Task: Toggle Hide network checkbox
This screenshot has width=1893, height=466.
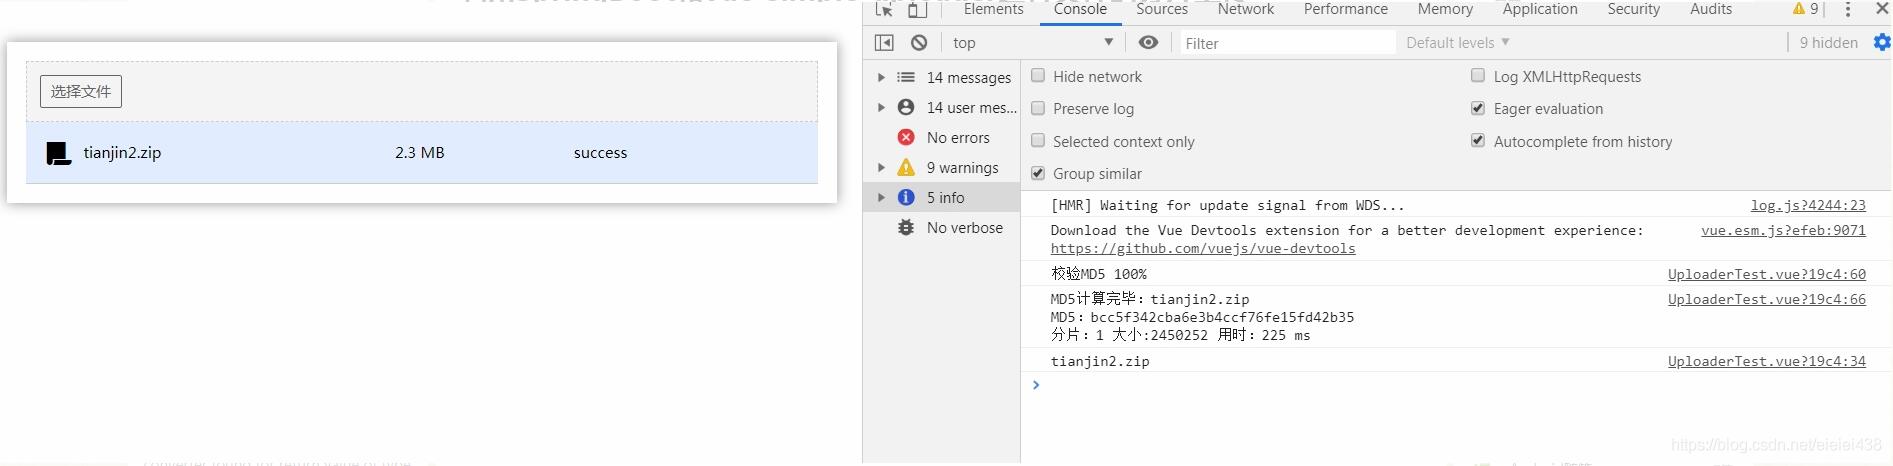Action: click(1038, 76)
